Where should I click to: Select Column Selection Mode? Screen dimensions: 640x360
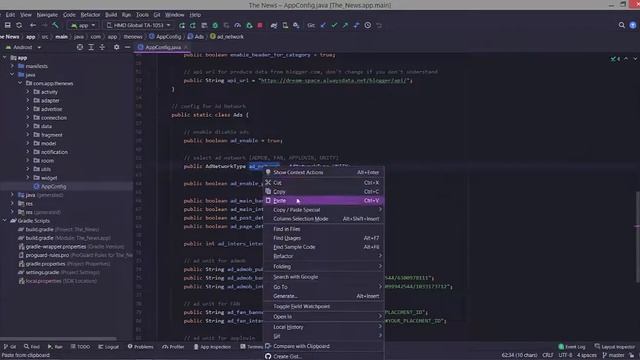coord(323,219)
